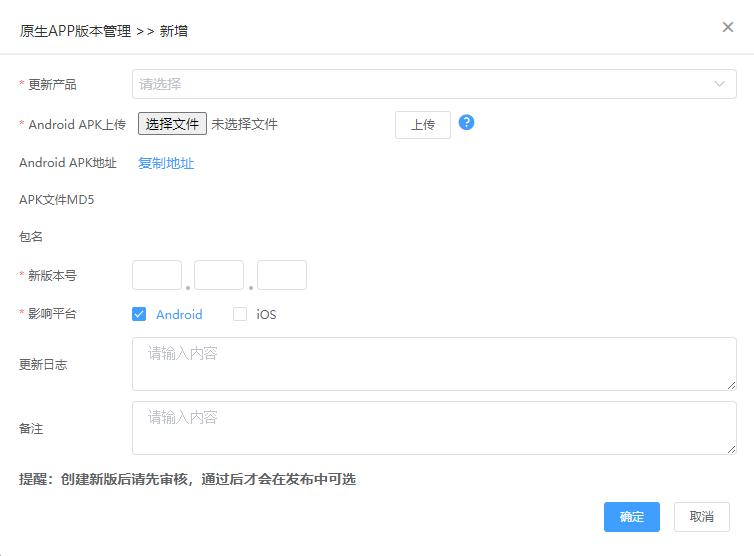Click the APK文件MD5 label
Viewport: 754px width, 556px height.
click(57, 200)
